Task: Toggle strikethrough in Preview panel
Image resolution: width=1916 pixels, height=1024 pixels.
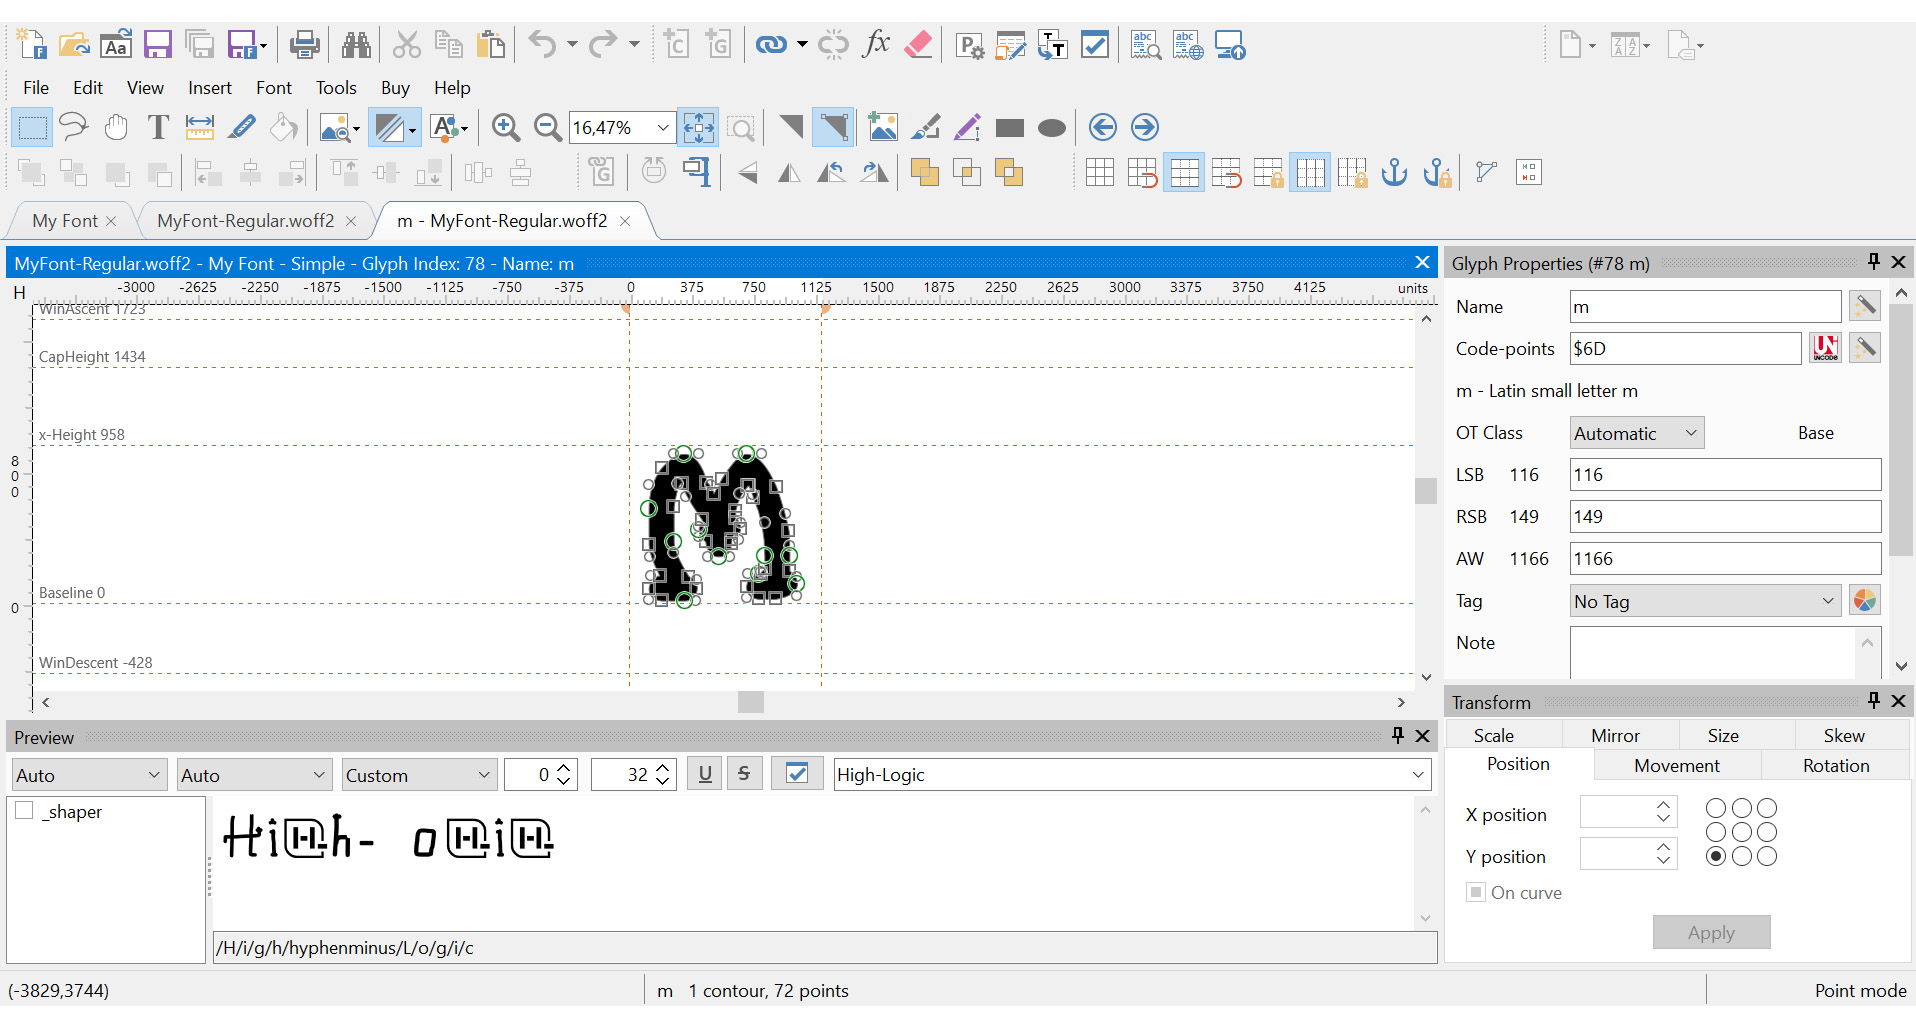Action: click(744, 774)
